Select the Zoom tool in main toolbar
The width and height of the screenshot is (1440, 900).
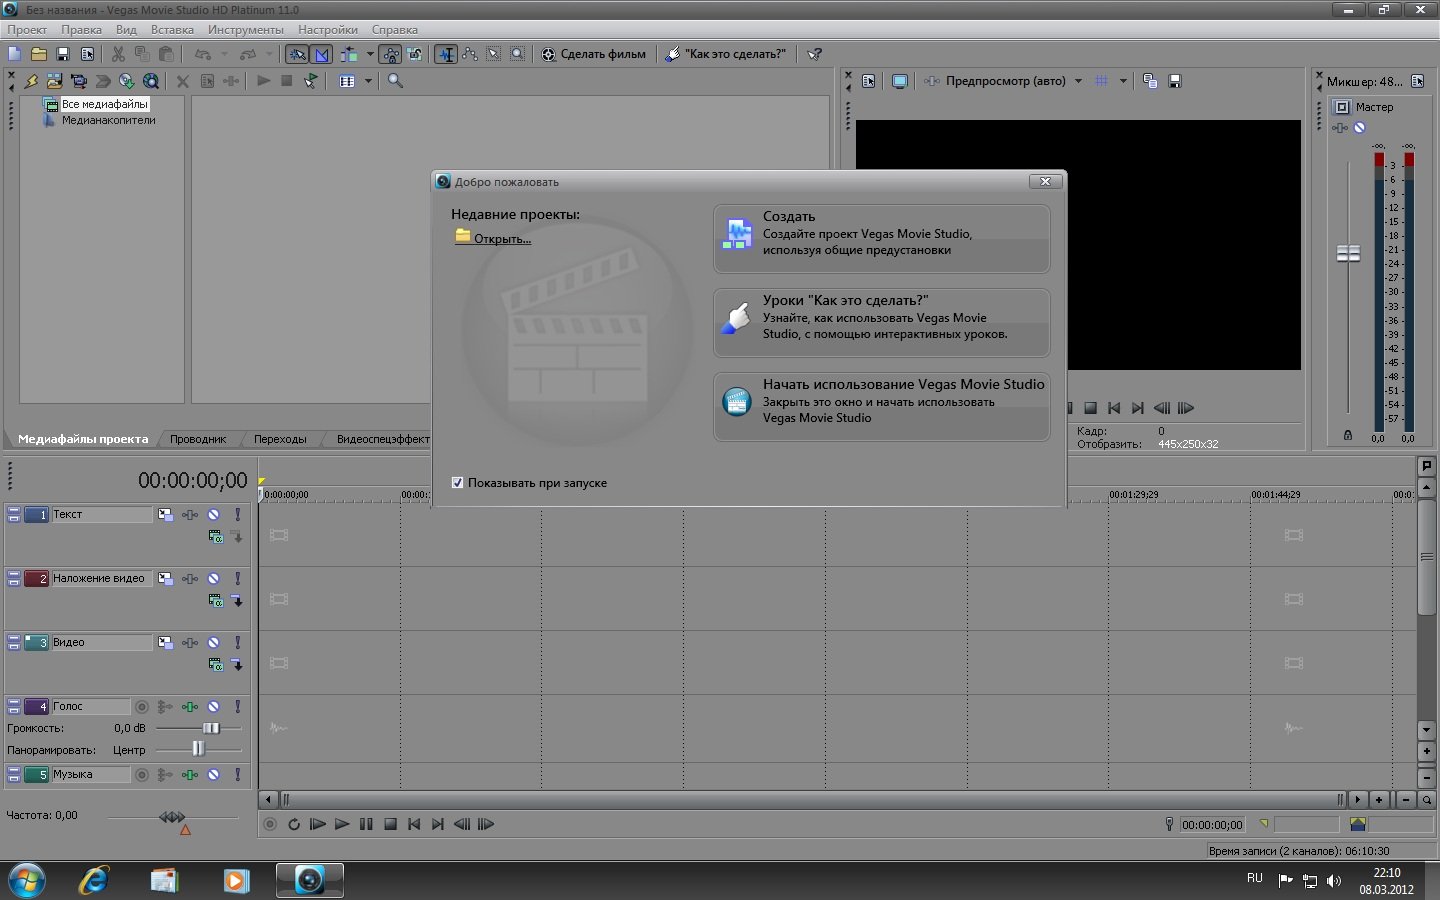[x=518, y=54]
